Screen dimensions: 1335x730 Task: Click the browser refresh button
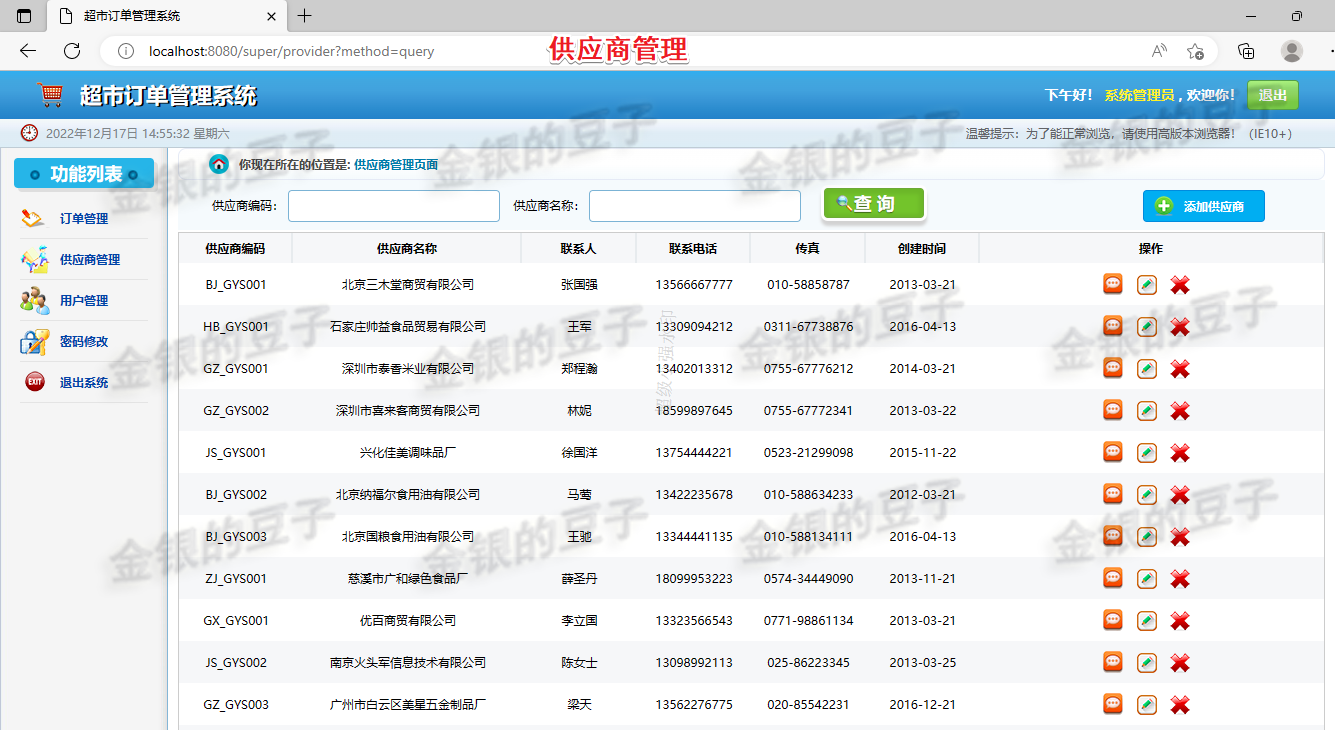click(68, 50)
